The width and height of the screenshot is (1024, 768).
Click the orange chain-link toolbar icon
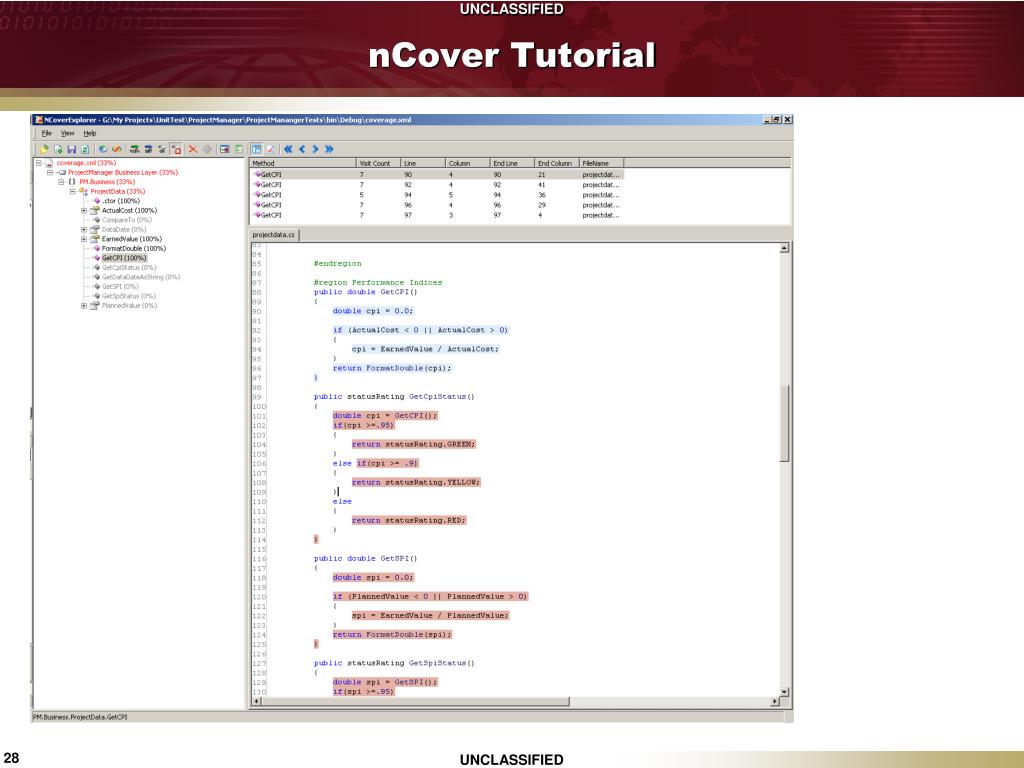pyautogui.click(x=117, y=150)
